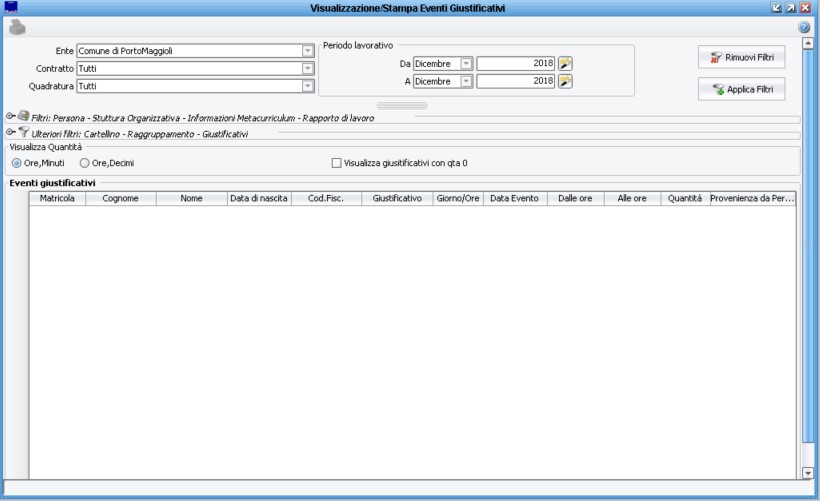The image size is (820, 501).
Task: Open the help question mark icon
Action: pos(804,28)
